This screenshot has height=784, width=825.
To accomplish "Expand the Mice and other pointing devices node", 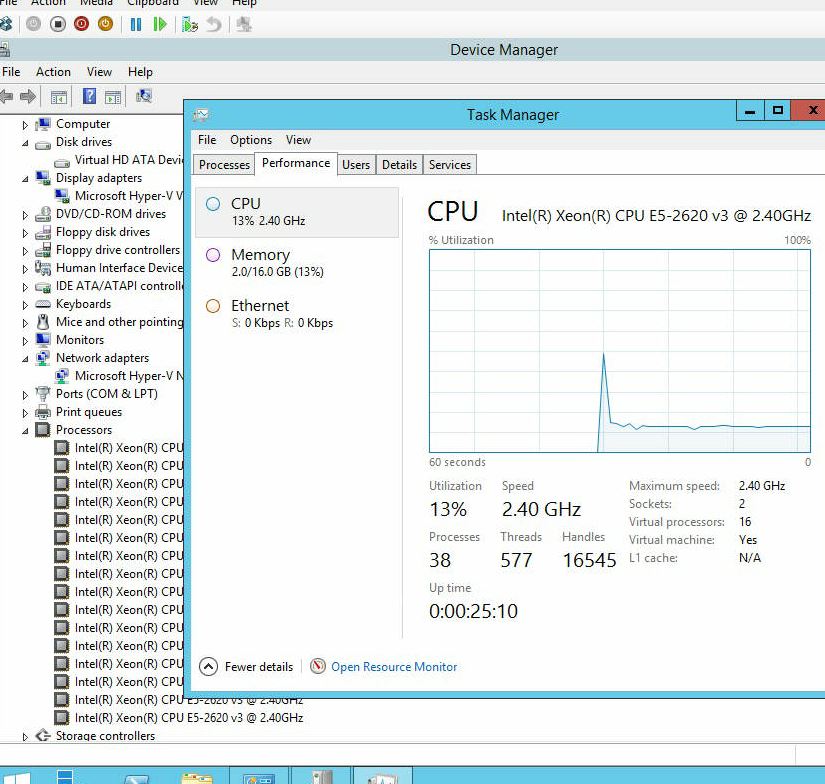I will click(25, 323).
